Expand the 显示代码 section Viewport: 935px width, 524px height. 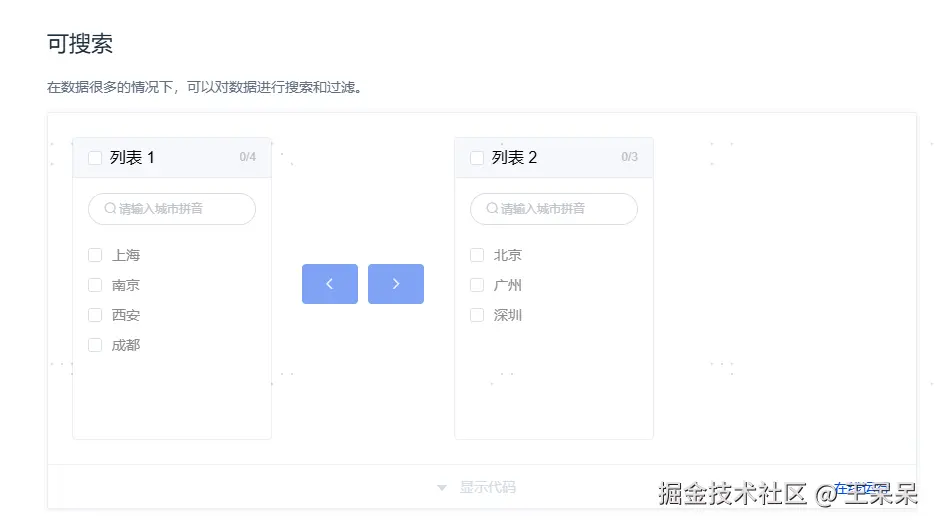click(477, 487)
